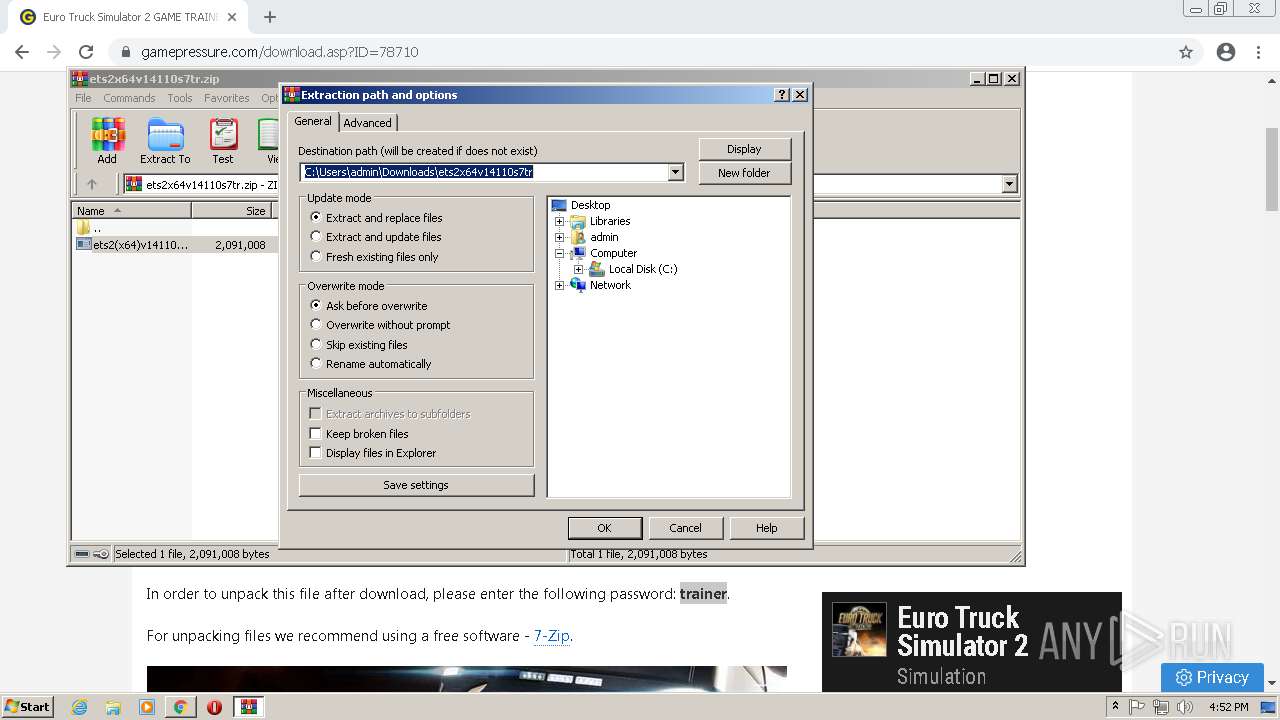Select Rename automatically option
The height and width of the screenshot is (720, 1280).
316,363
